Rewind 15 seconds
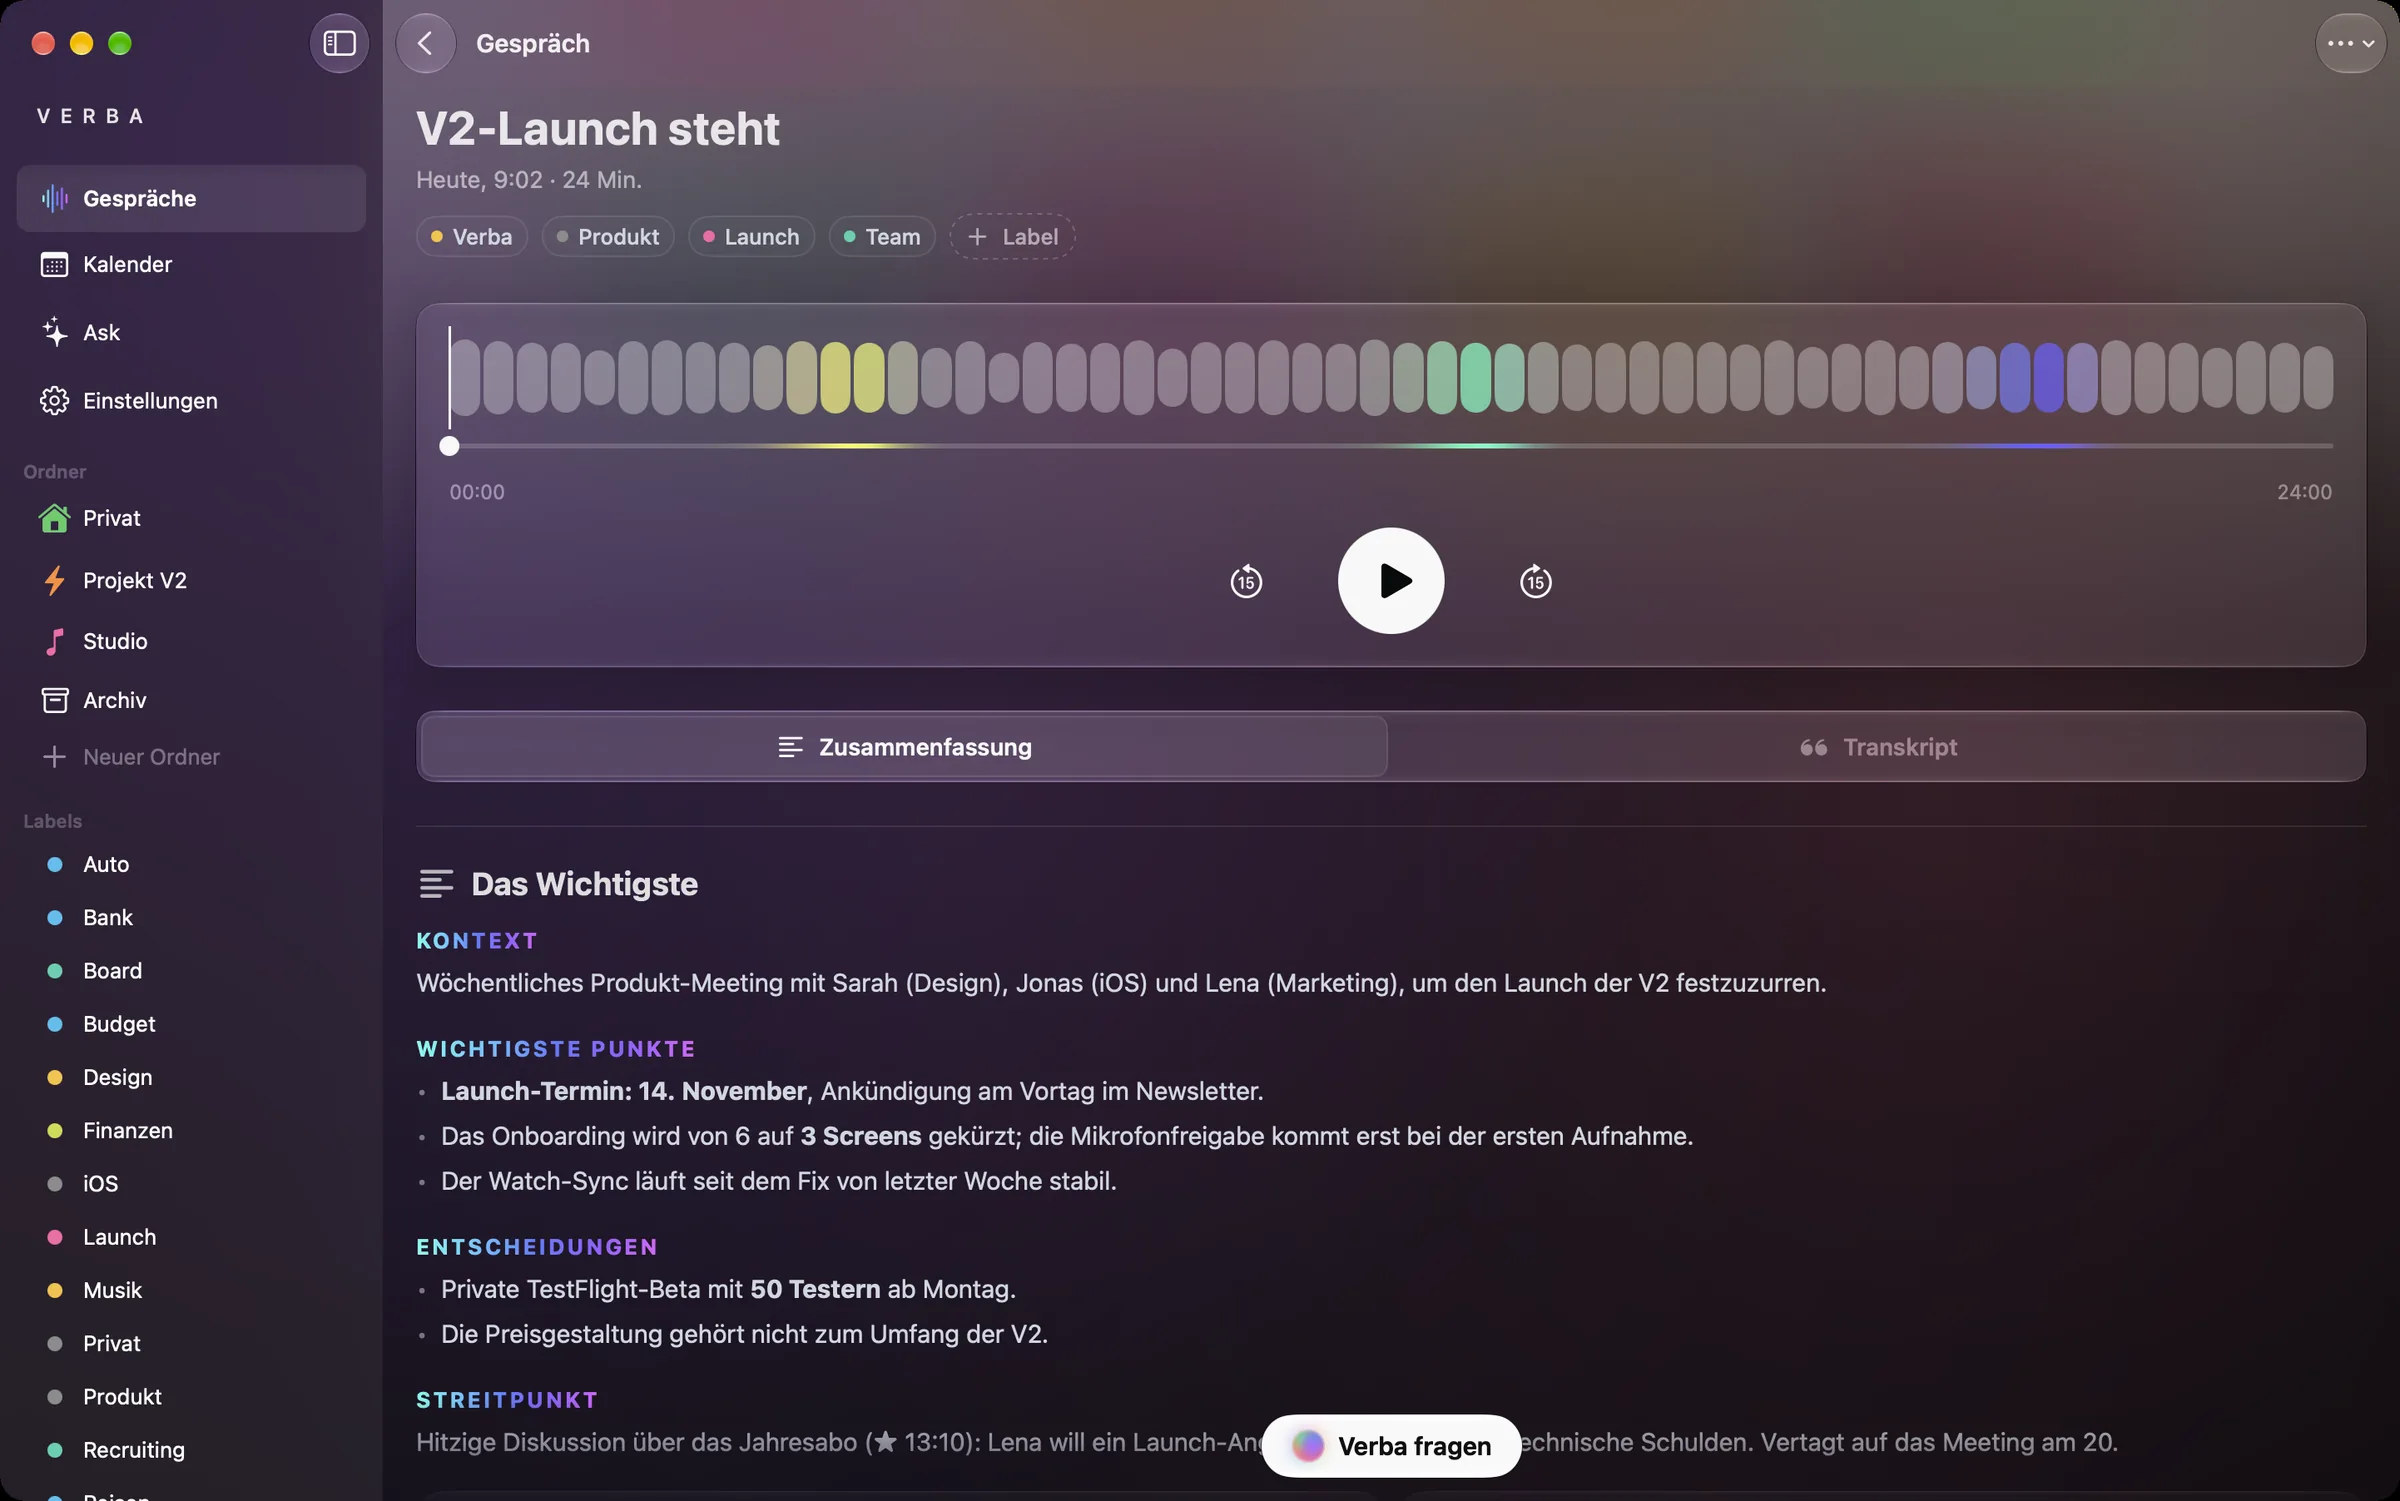The image size is (2400, 1501). click(1246, 581)
